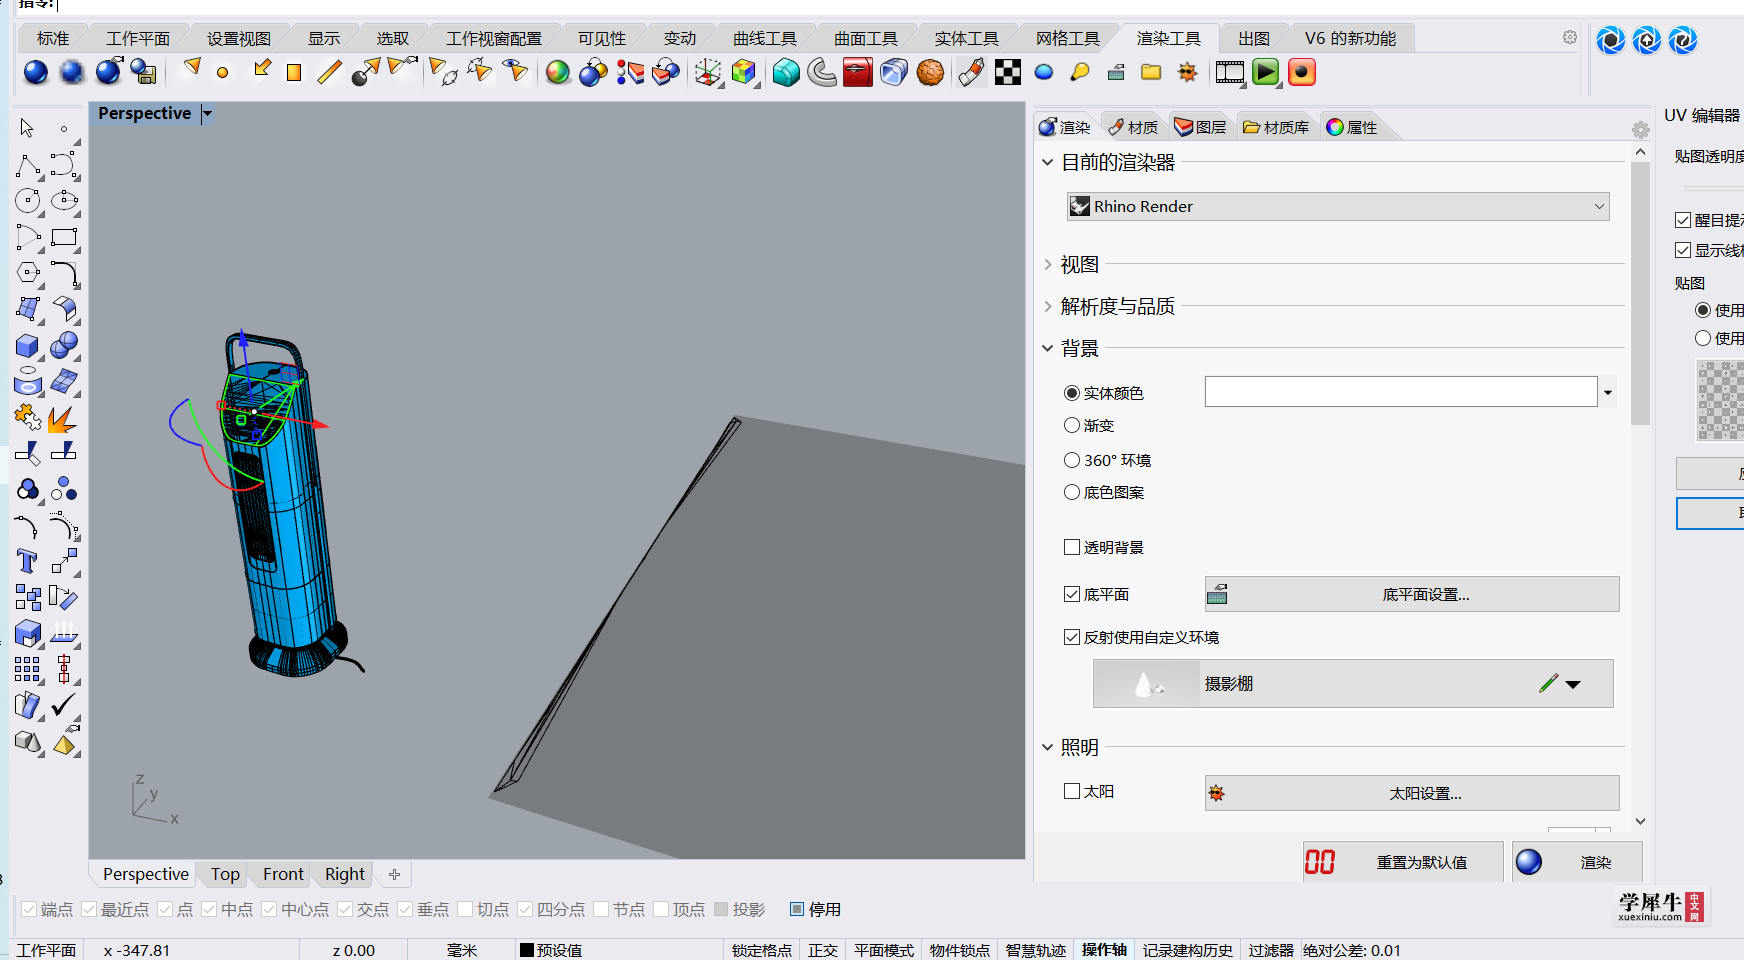
Task: Open the background color dropdown arrow
Action: click(x=1608, y=392)
